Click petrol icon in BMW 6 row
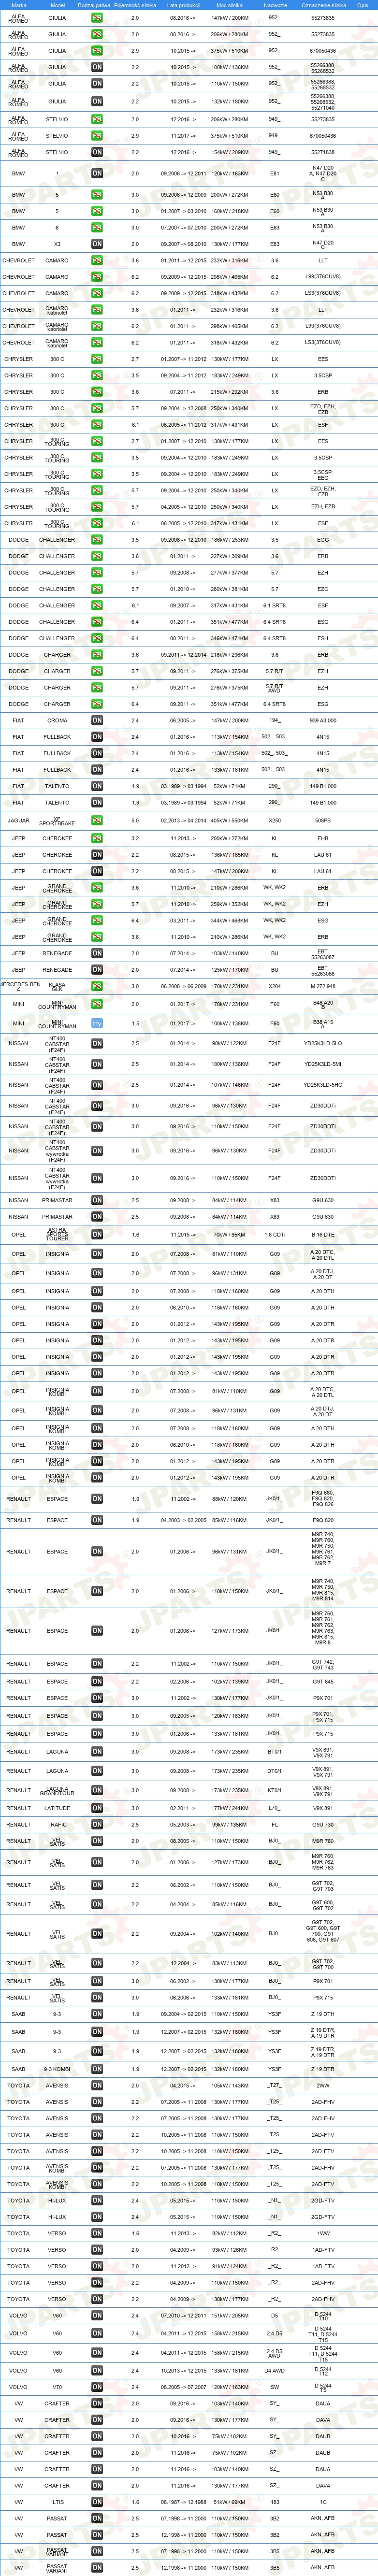The image size is (378, 2576). point(97,228)
